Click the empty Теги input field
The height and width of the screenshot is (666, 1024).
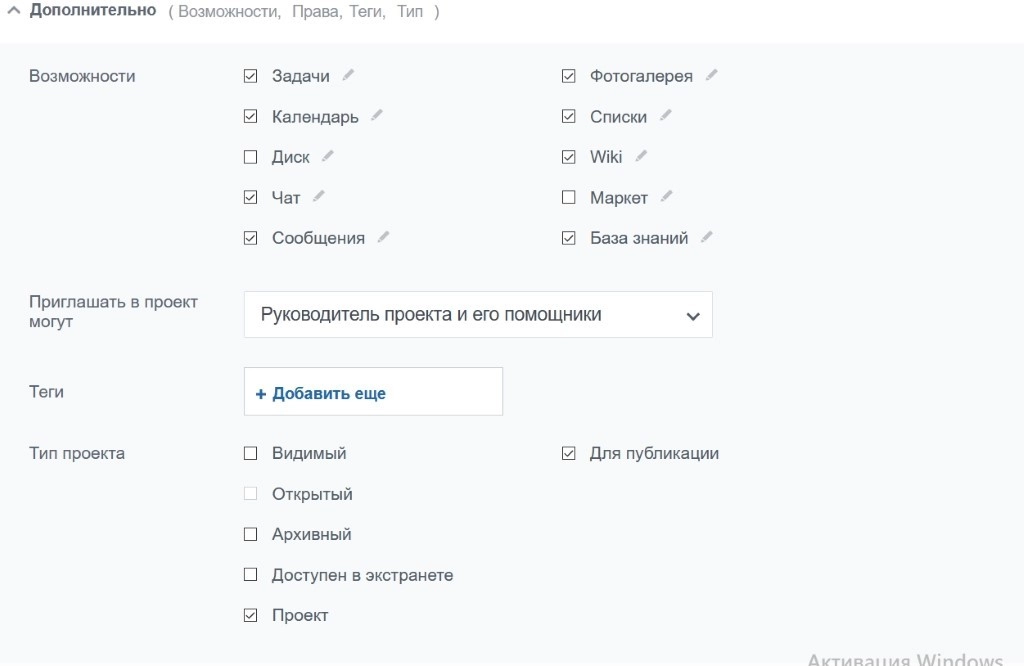[373, 391]
